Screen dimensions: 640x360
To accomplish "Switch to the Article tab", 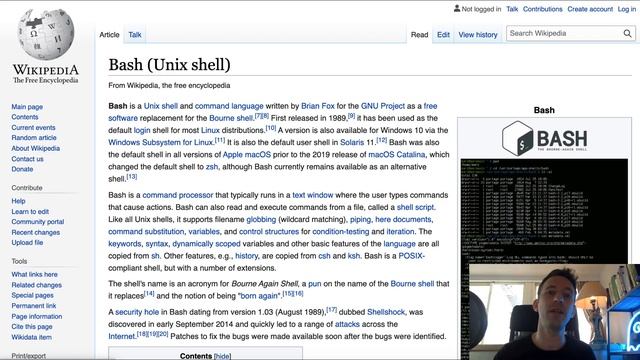I will point(109,35).
